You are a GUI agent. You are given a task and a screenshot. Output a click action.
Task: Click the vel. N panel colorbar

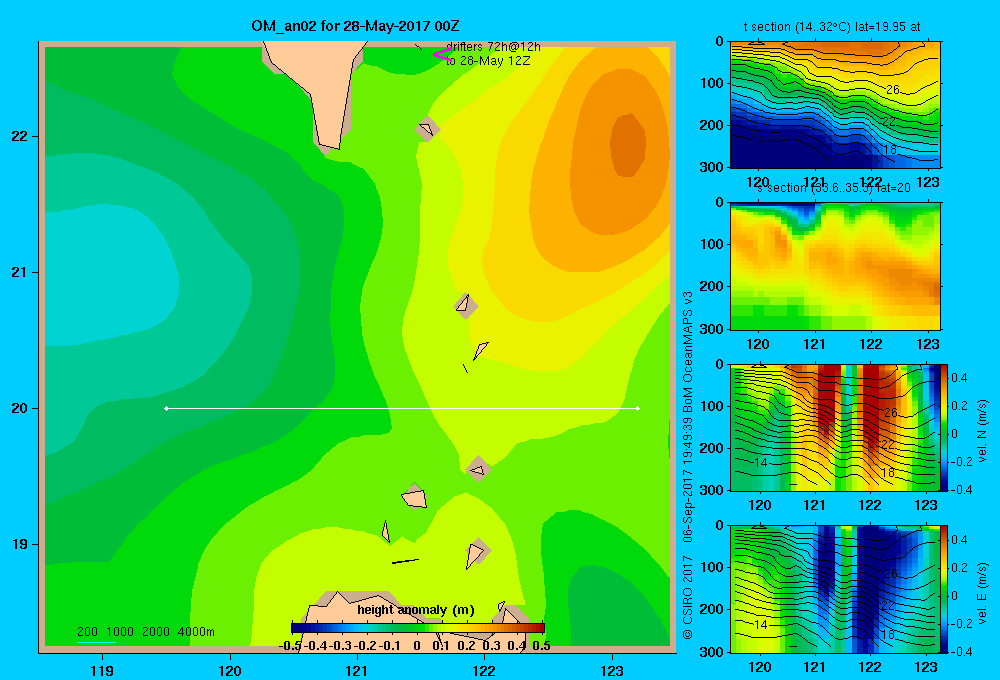click(x=945, y=427)
